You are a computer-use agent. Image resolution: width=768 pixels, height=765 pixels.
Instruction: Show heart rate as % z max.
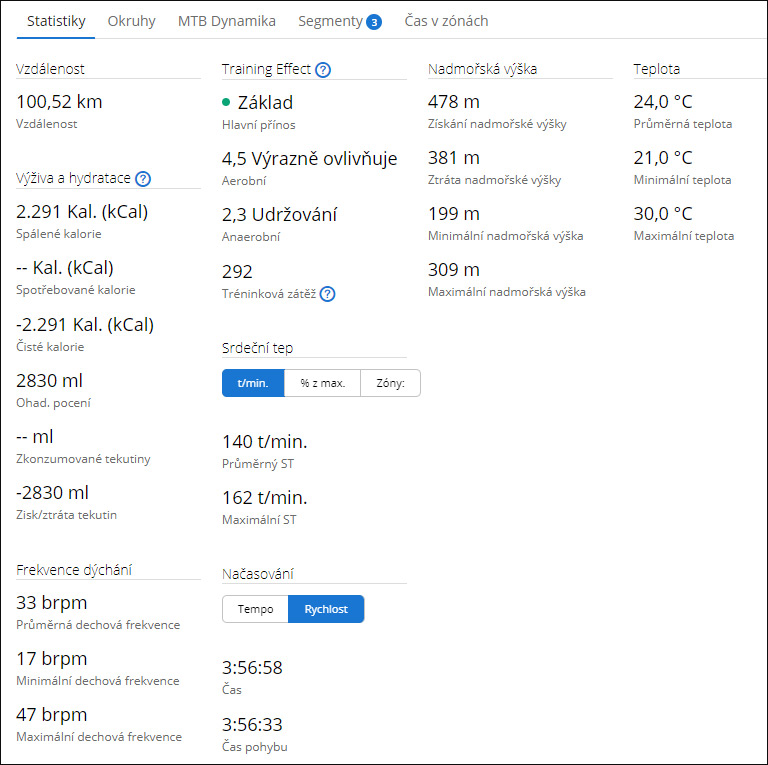point(322,383)
